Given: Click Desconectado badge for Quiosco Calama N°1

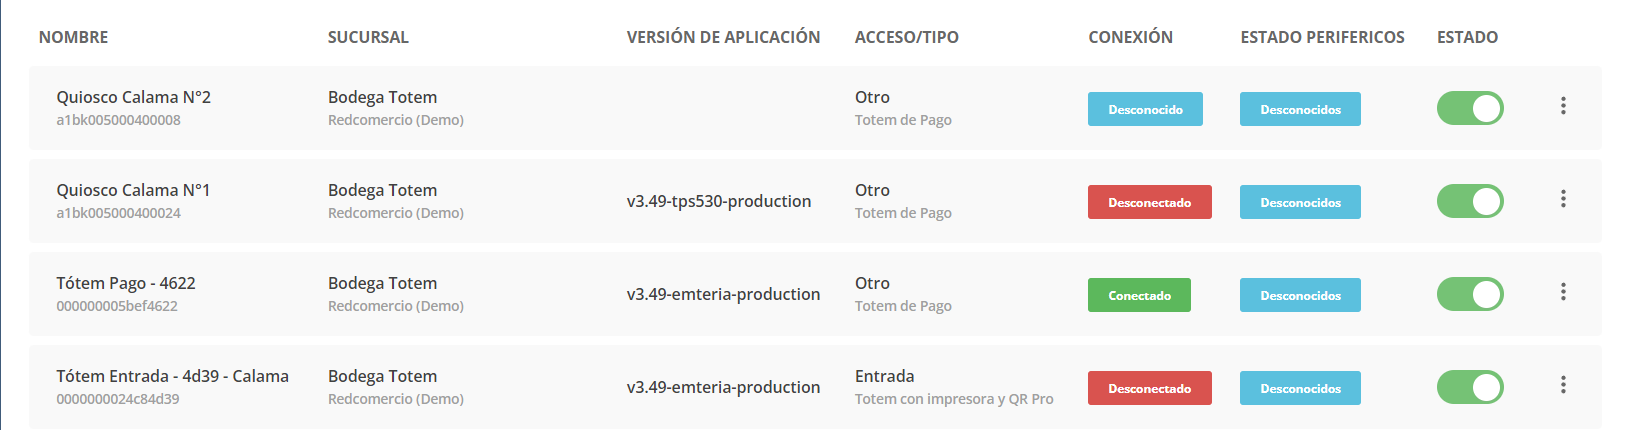Looking at the screenshot, I should (x=1149, y=202).
